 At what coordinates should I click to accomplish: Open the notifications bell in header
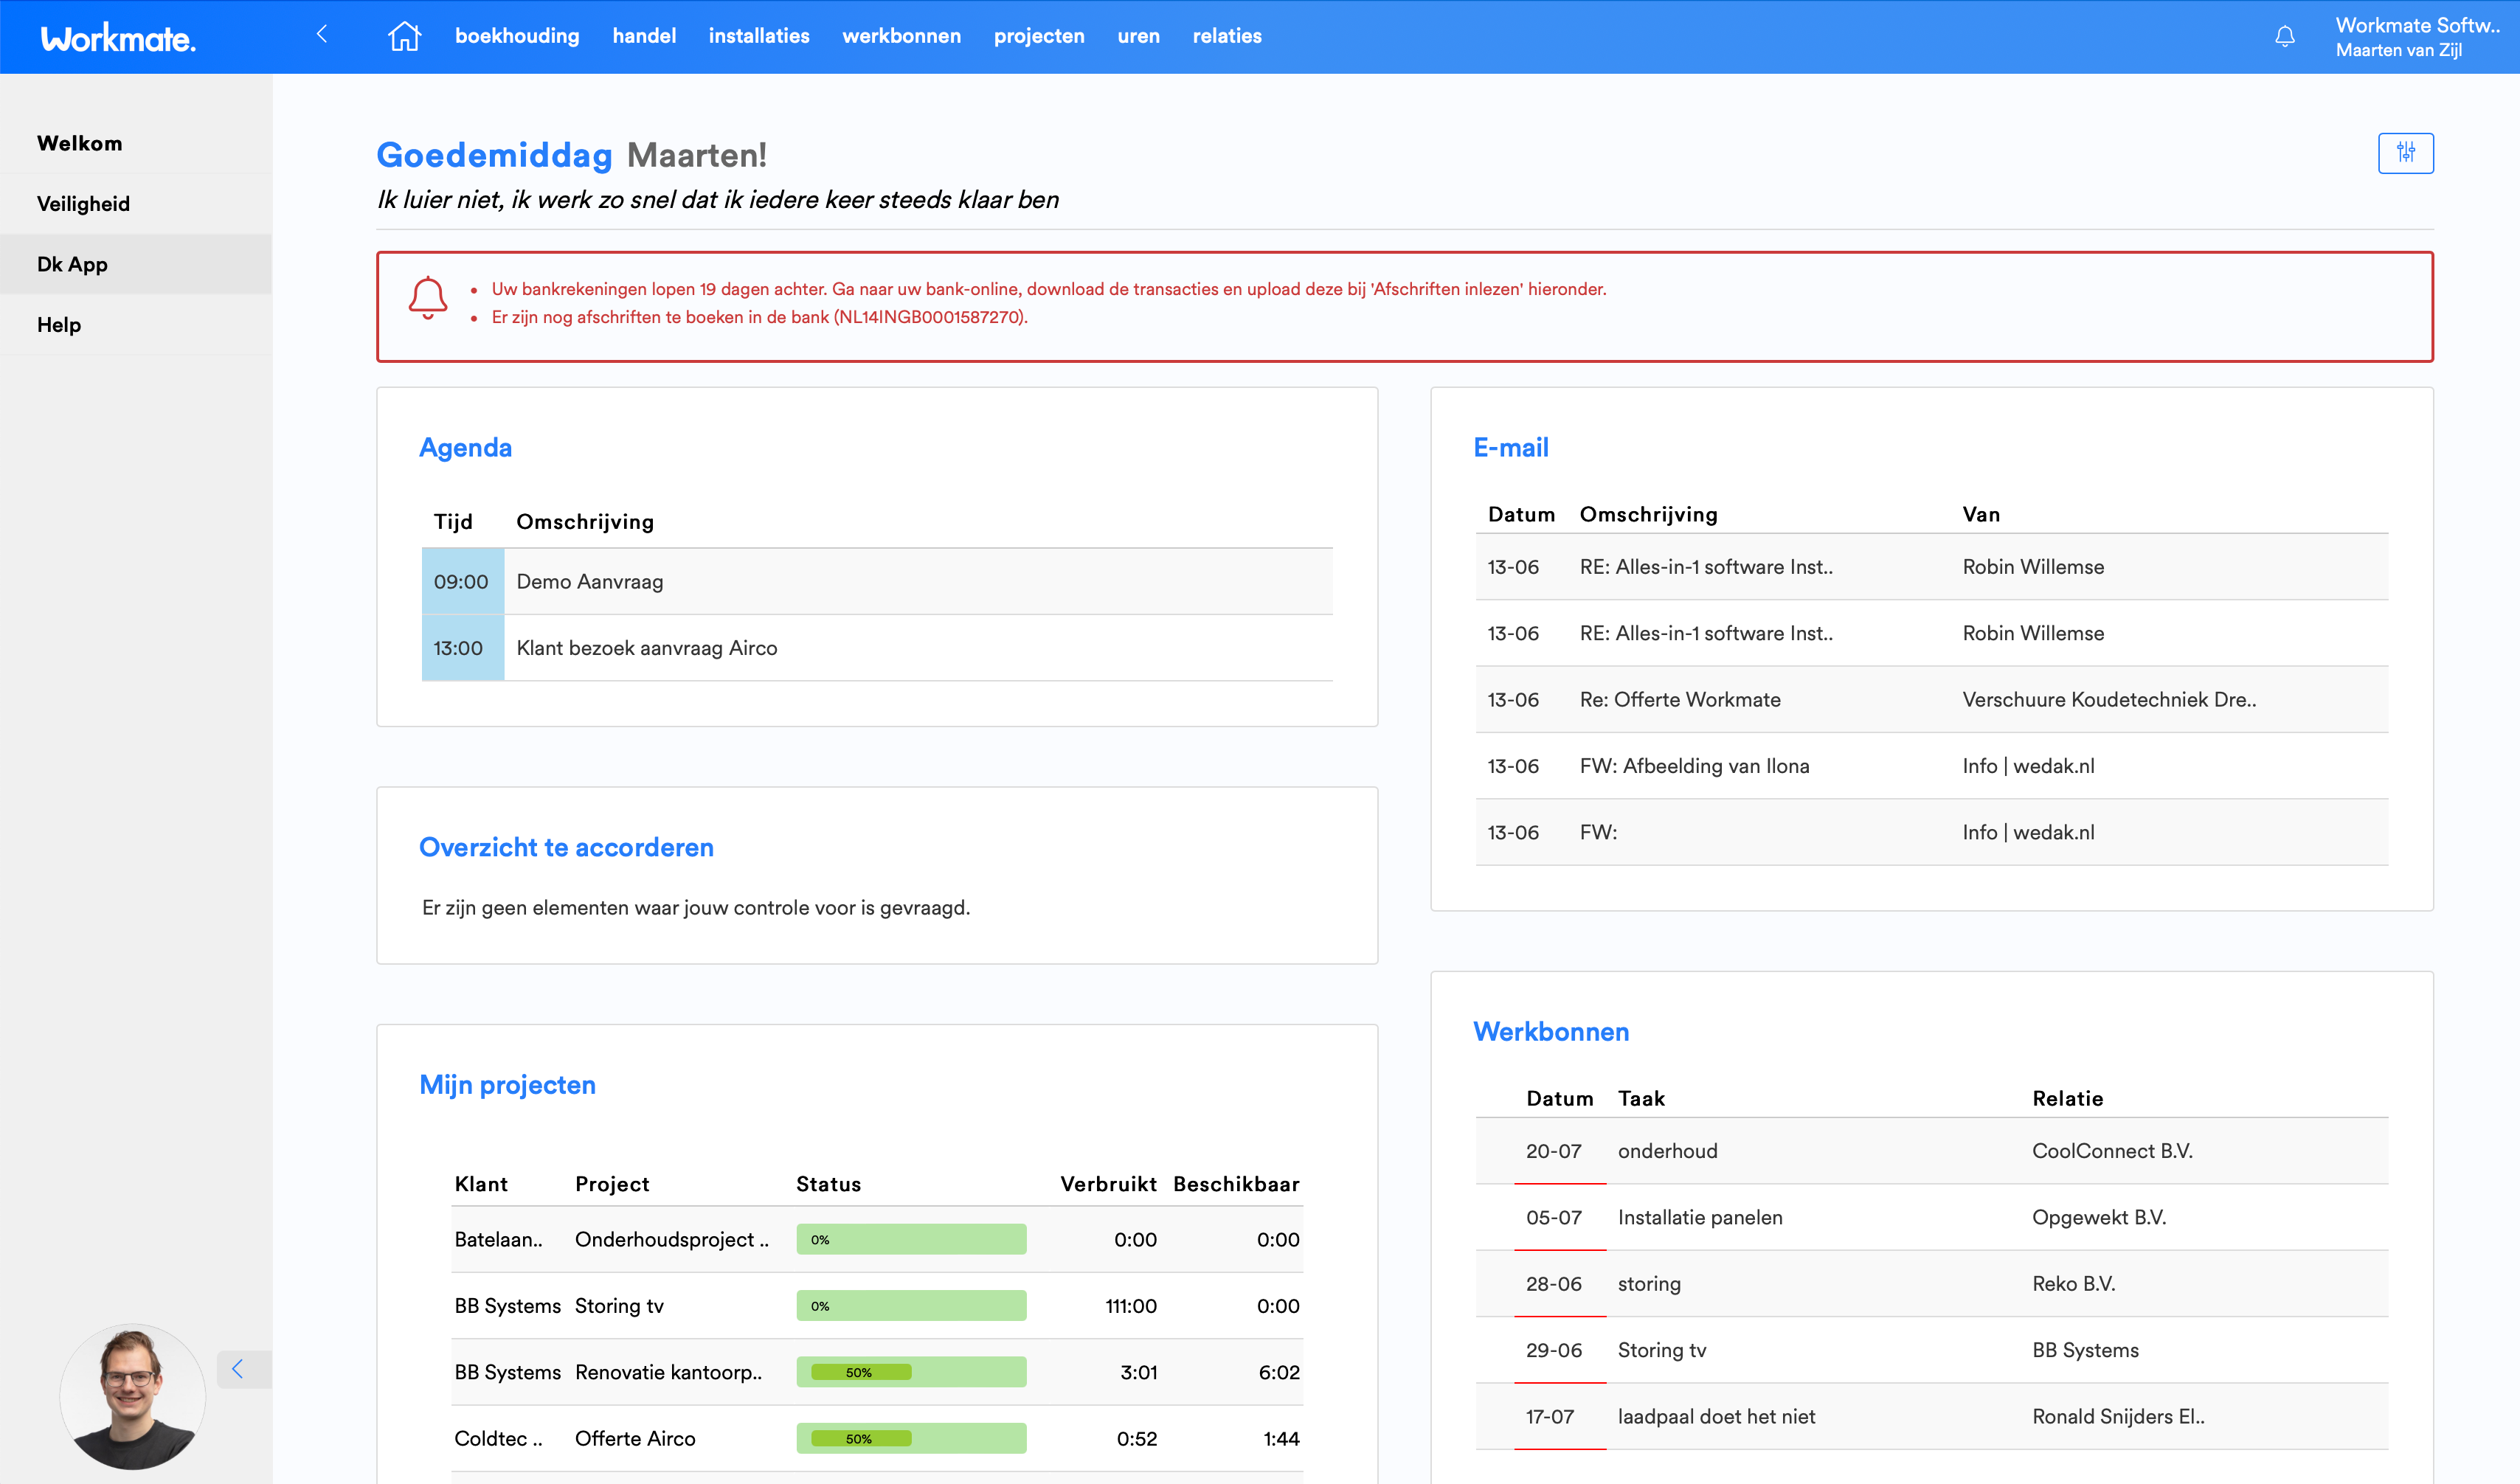[2285, 37]
